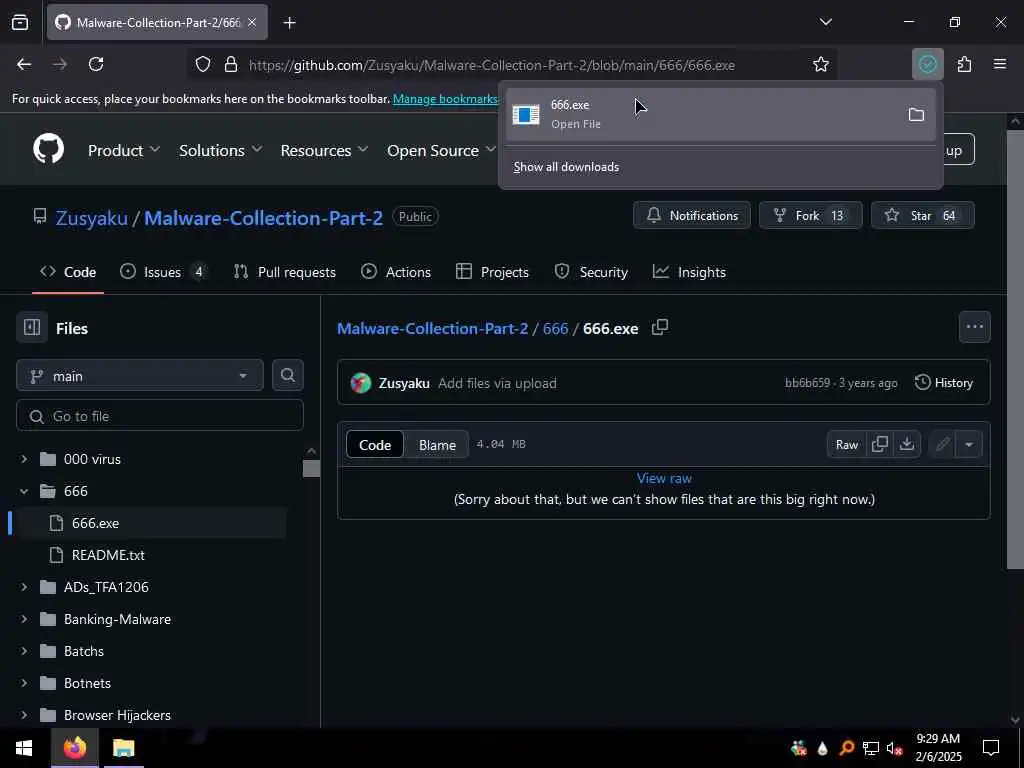Expand the Product navigation menu
The image size is (1024, 768).
(123, 150)
